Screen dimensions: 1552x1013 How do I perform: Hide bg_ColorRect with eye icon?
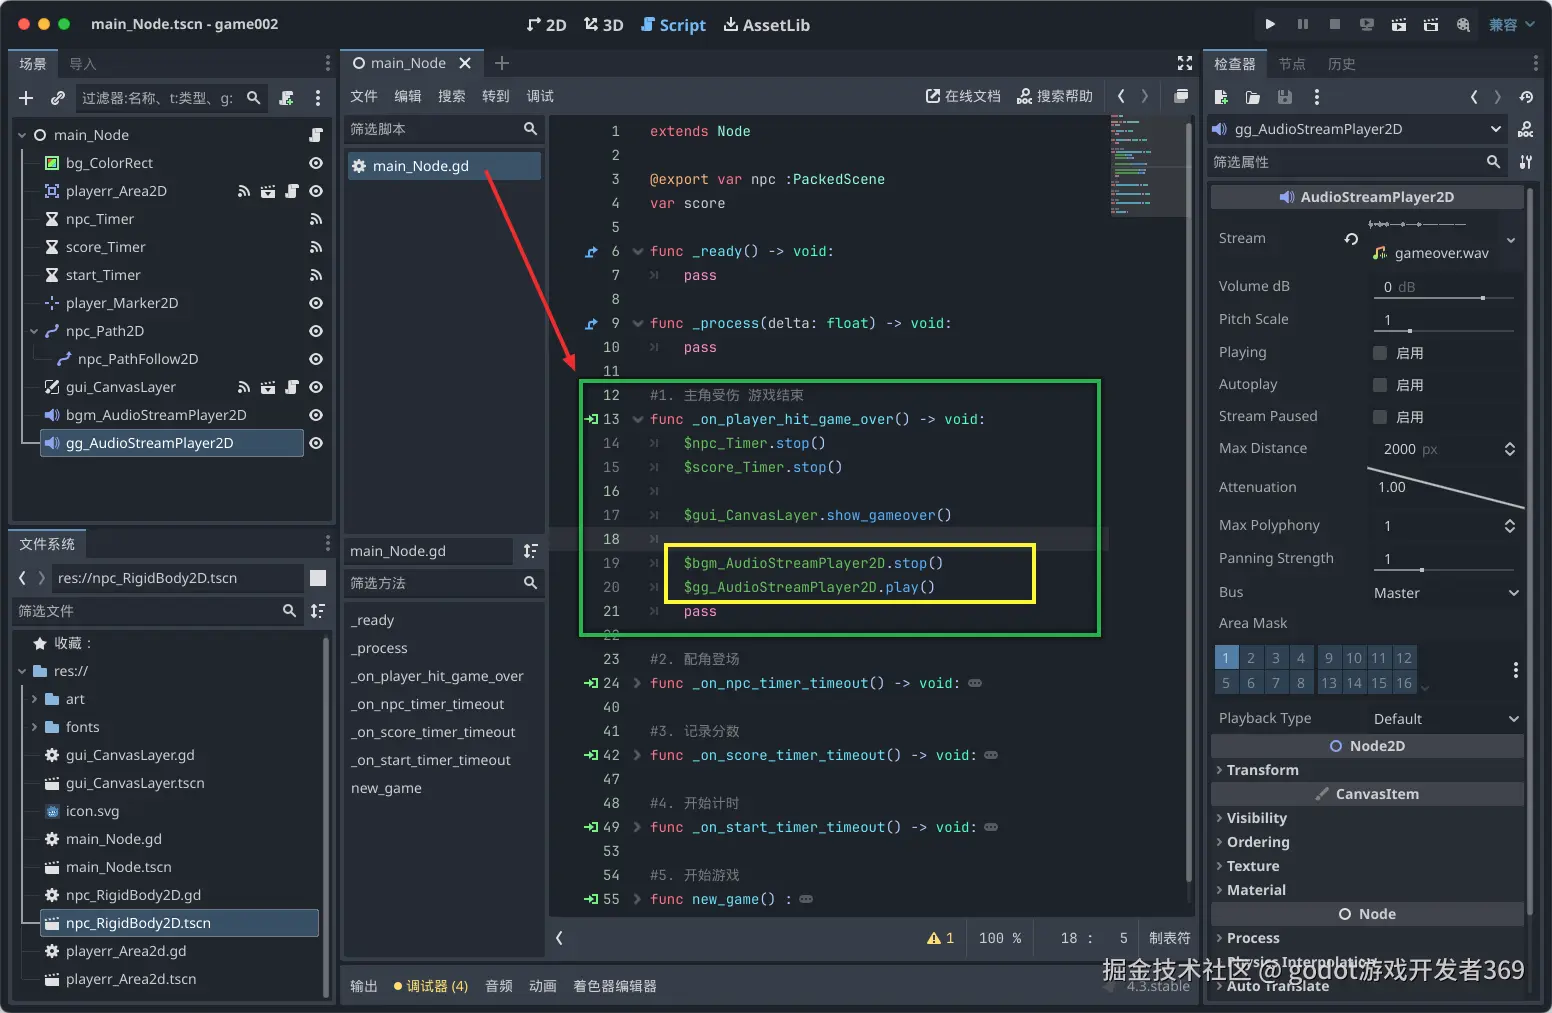316,163
